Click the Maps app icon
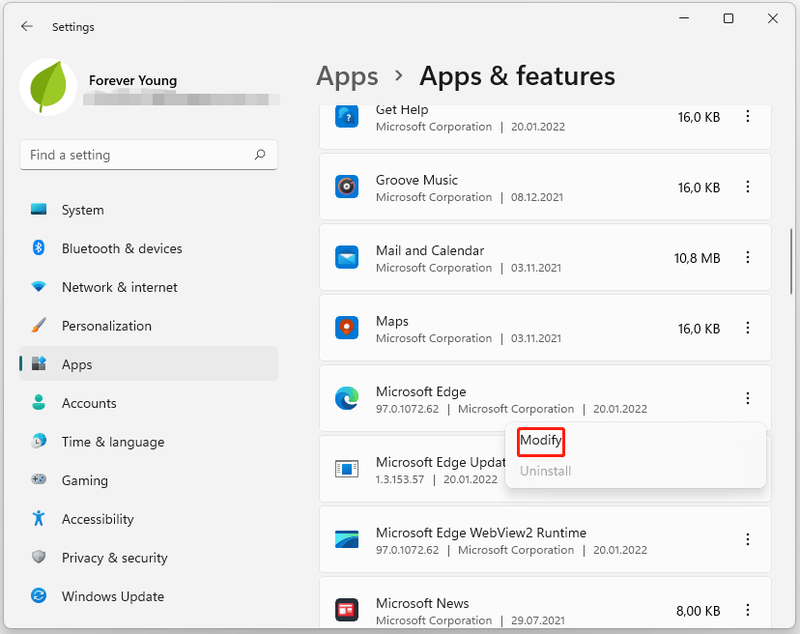Screen dimensions: 800x634 pos(347,327)
